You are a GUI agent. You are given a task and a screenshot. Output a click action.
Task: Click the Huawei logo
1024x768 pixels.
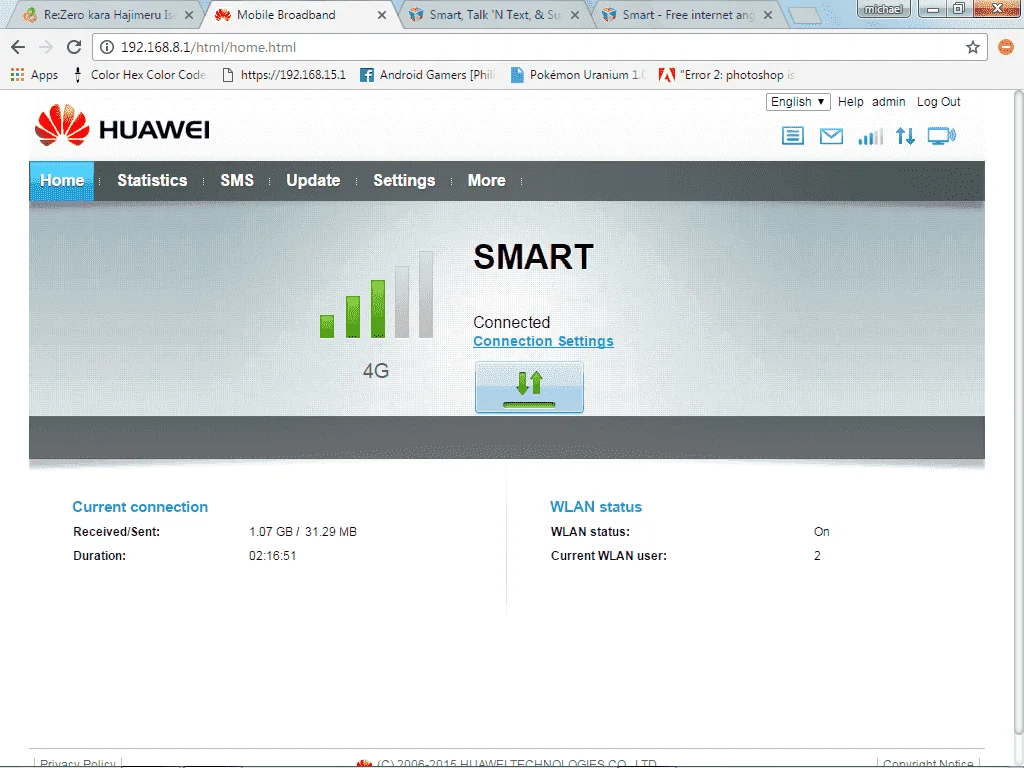tap(122, 125)
